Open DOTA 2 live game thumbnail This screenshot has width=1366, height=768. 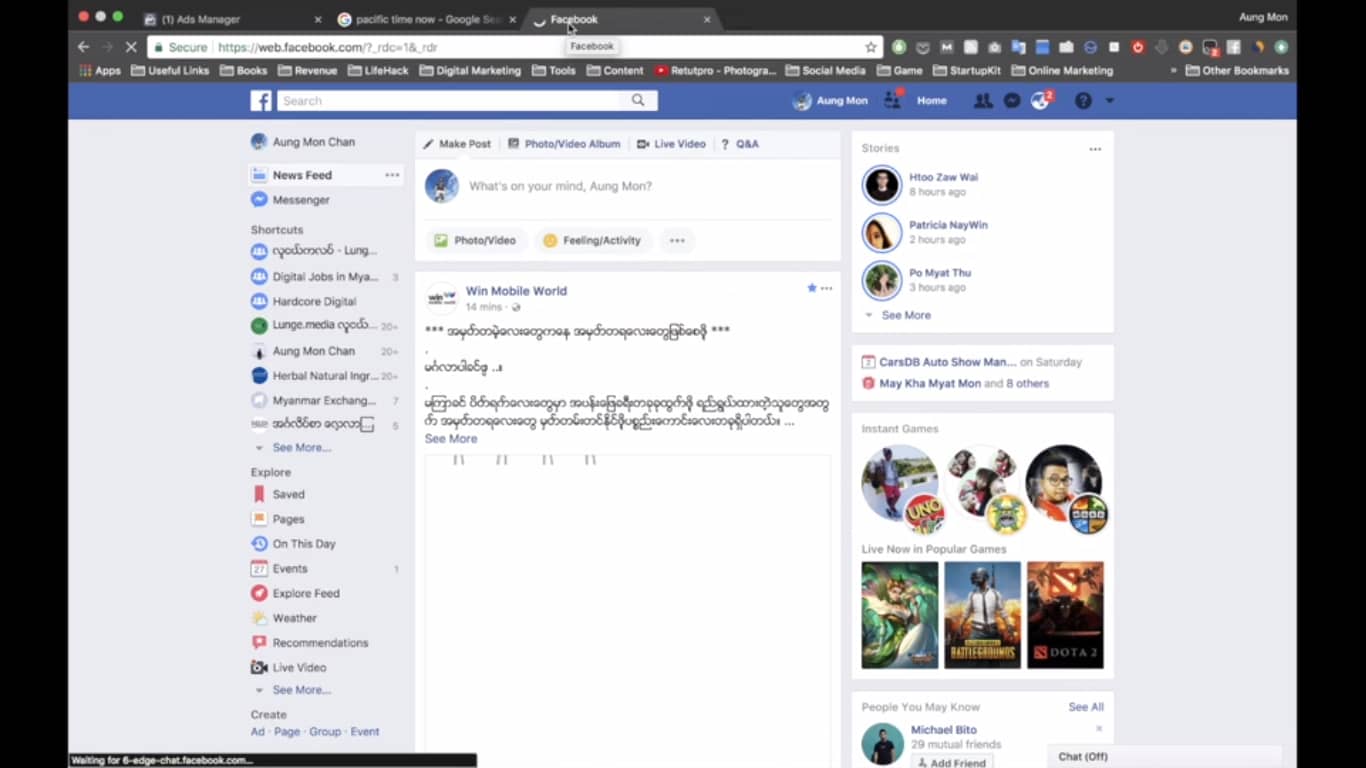point(1065,615)
